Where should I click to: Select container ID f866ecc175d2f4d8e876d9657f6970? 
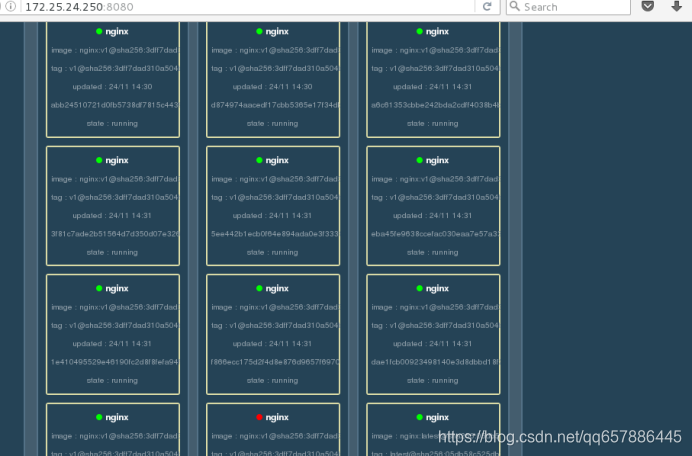click(275, 362)
